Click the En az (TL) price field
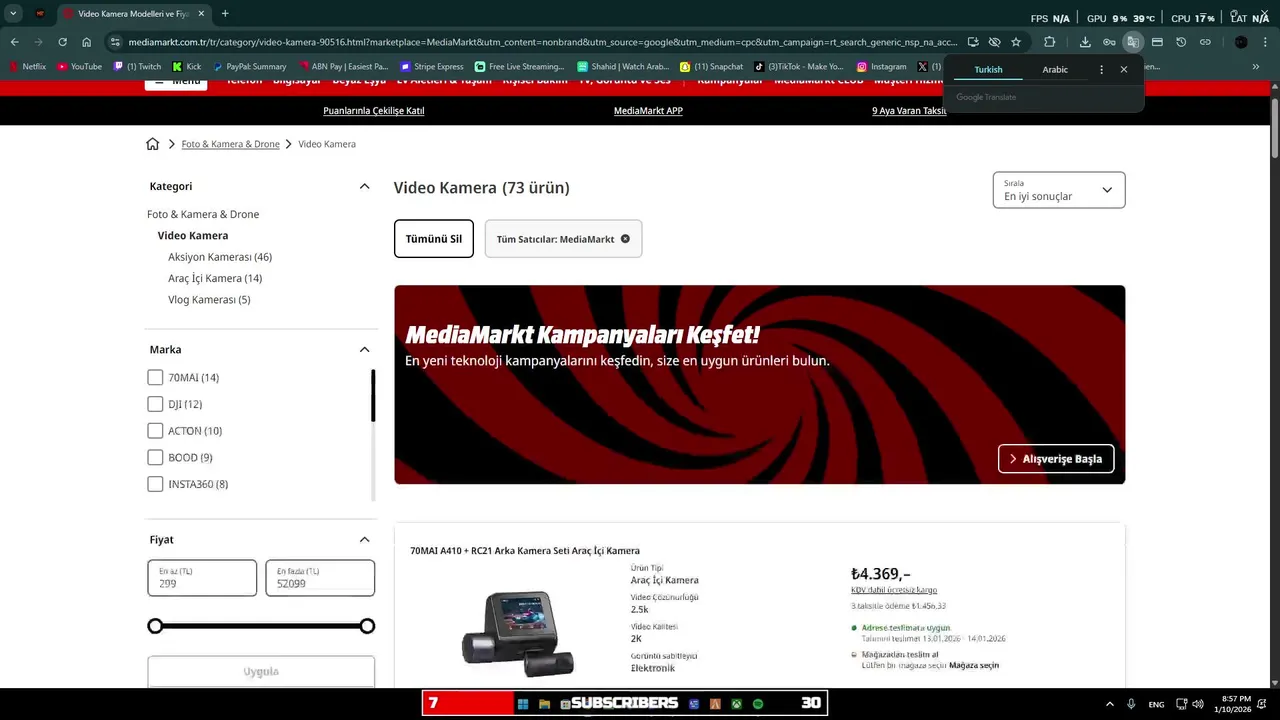Image resolution: width=1280 pixels, height=720 pixels. pyautogui.click(x=202, y=578)
